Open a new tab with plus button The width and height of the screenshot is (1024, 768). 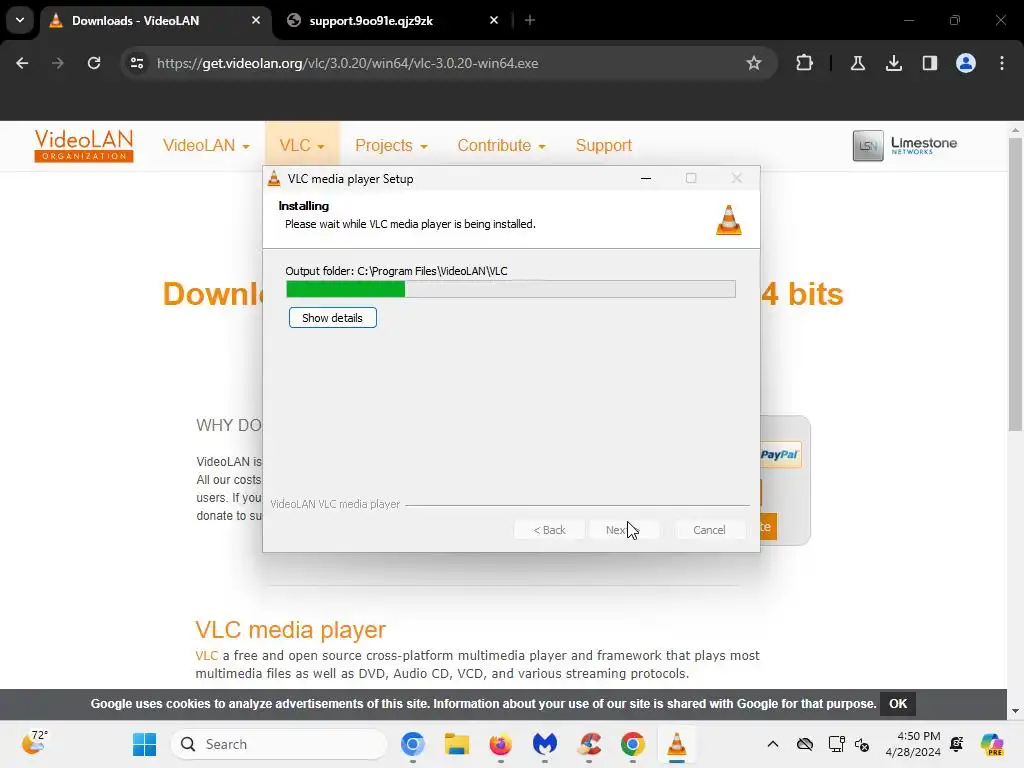click(x=530, y=20)
